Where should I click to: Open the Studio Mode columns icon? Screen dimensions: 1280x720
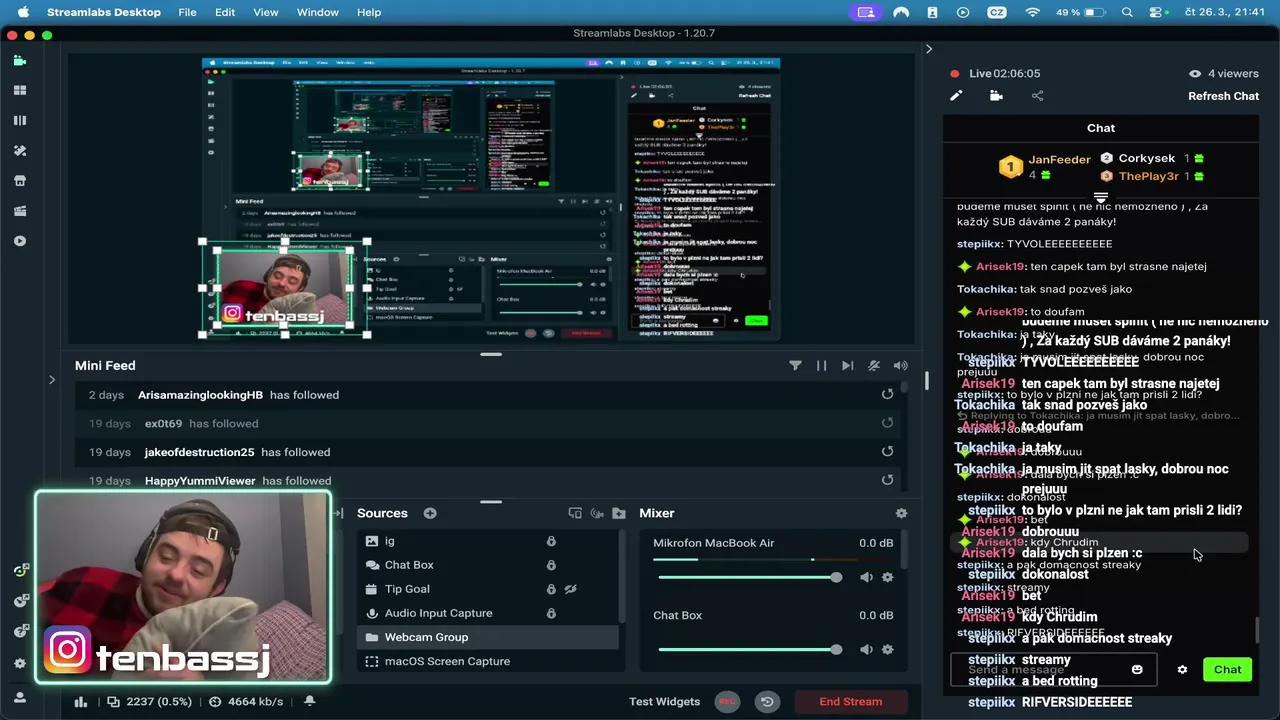[19, 120]
